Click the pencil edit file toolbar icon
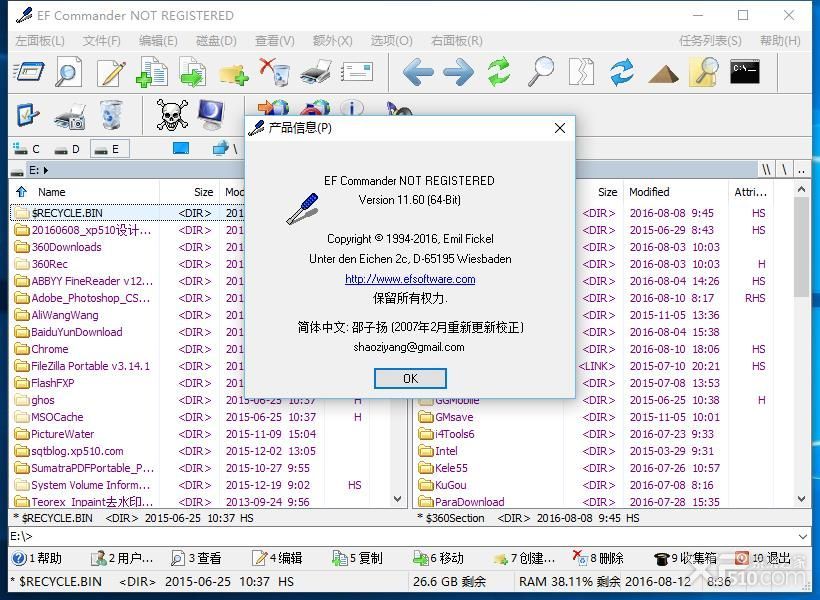The image size is (820, 600). [x=111, y=72]
